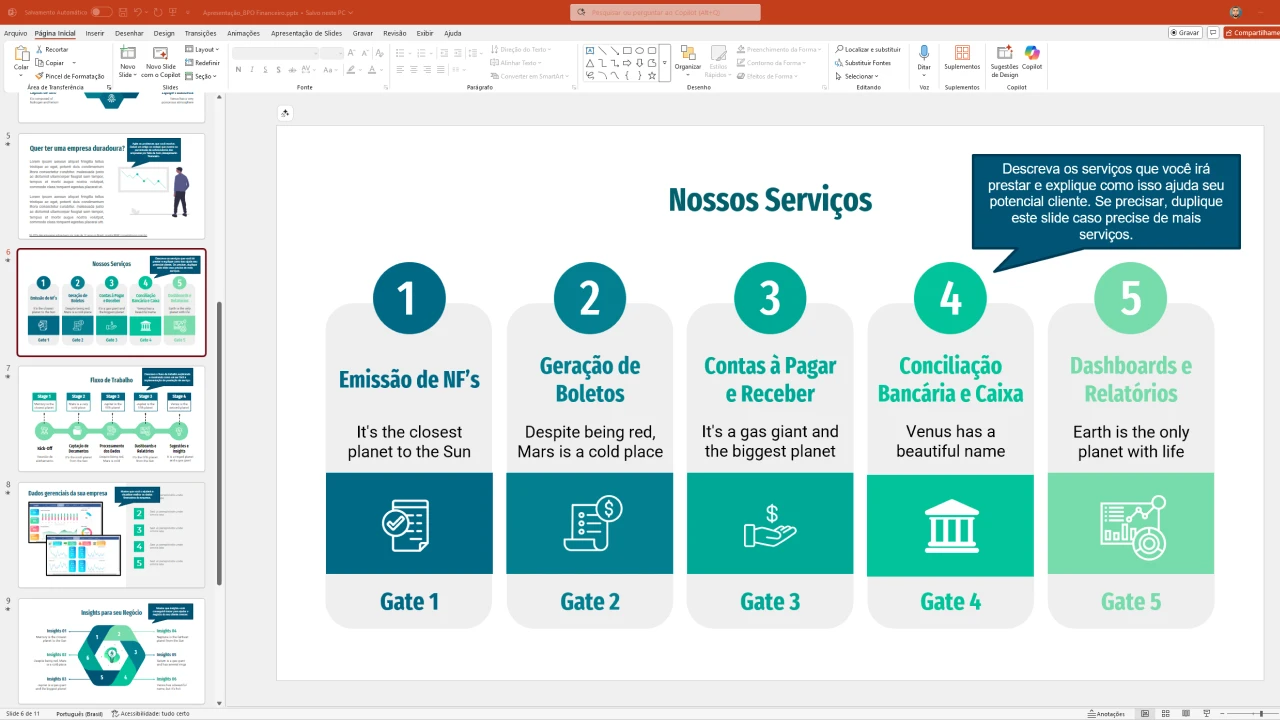Click the Organizar arrange icon
This screenshot has height=720, width=1280.
pos(687,56)
